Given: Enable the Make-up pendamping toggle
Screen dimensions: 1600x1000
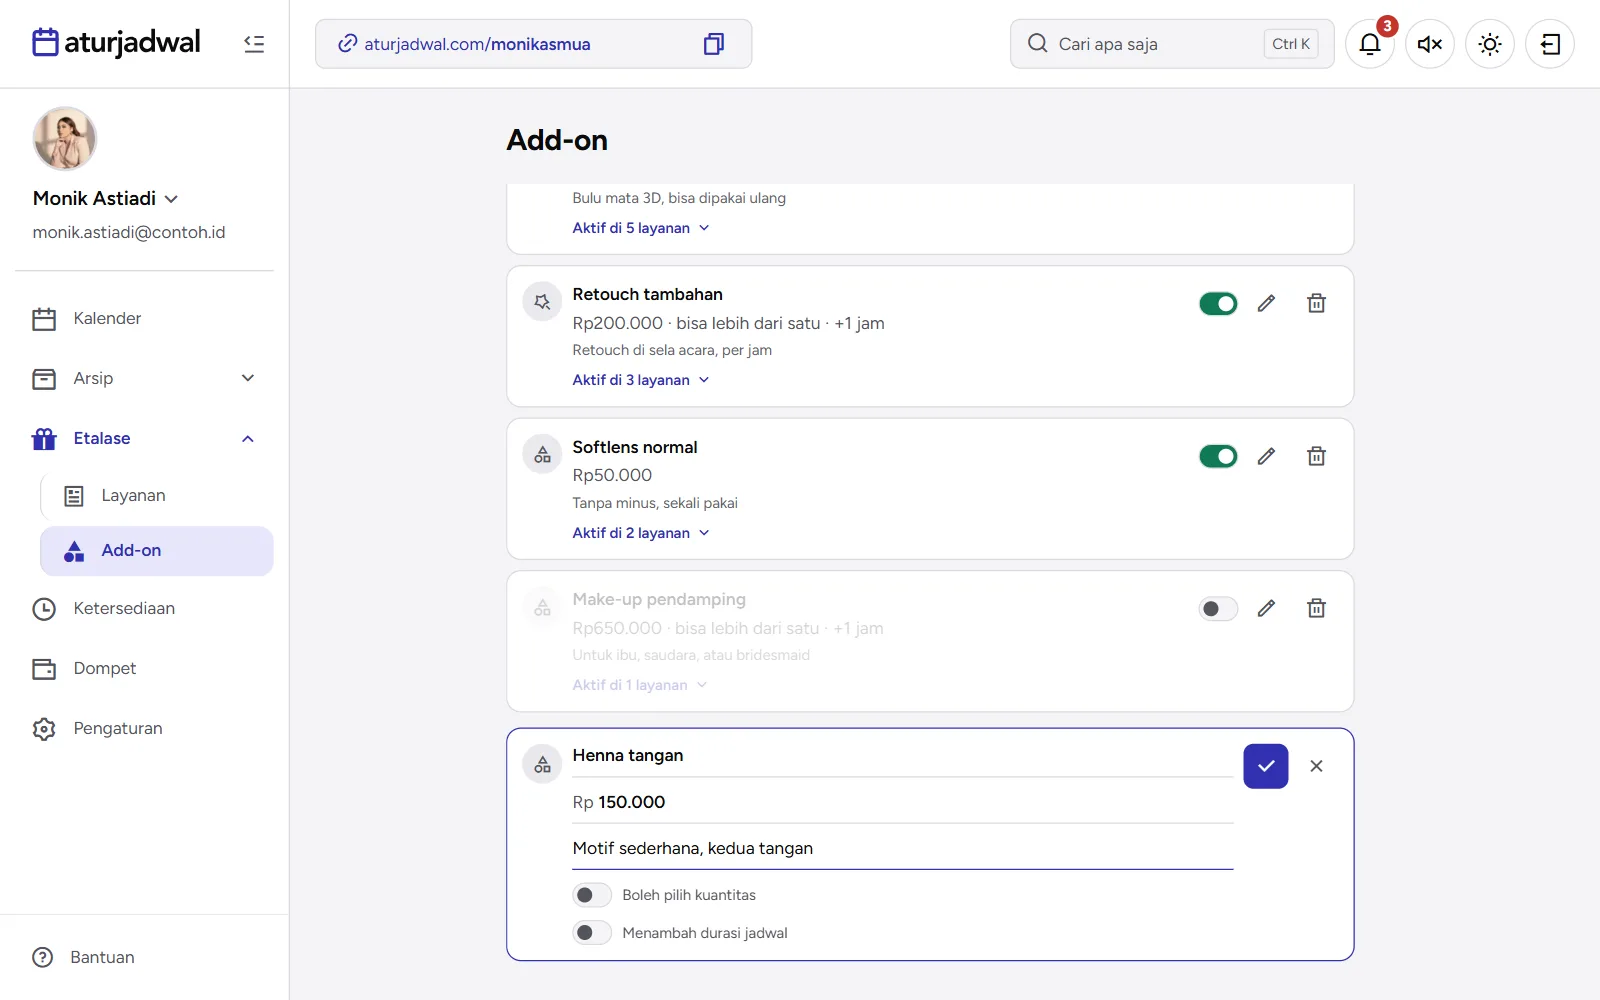Looking at the screenshot, I should click(x=1218, y=608).
